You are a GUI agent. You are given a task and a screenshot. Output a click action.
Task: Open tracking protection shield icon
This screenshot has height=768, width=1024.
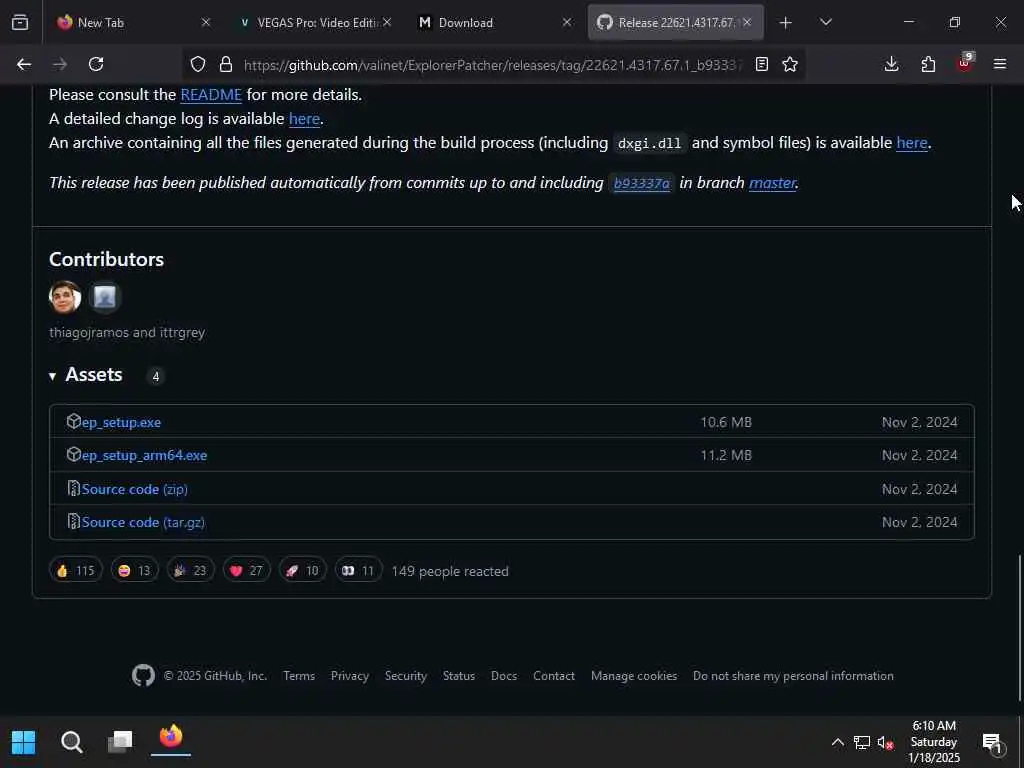(198, 64)
